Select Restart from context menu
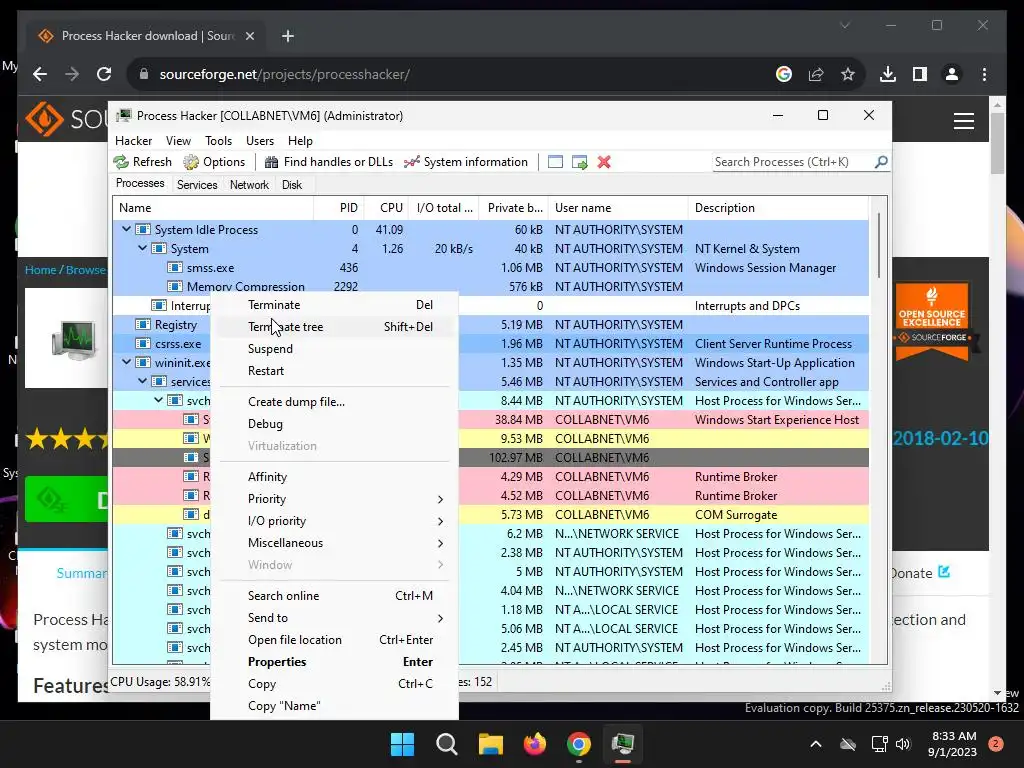Viewport: 1024px width, 768px height. pyautogui.click(x=335, y=371)
